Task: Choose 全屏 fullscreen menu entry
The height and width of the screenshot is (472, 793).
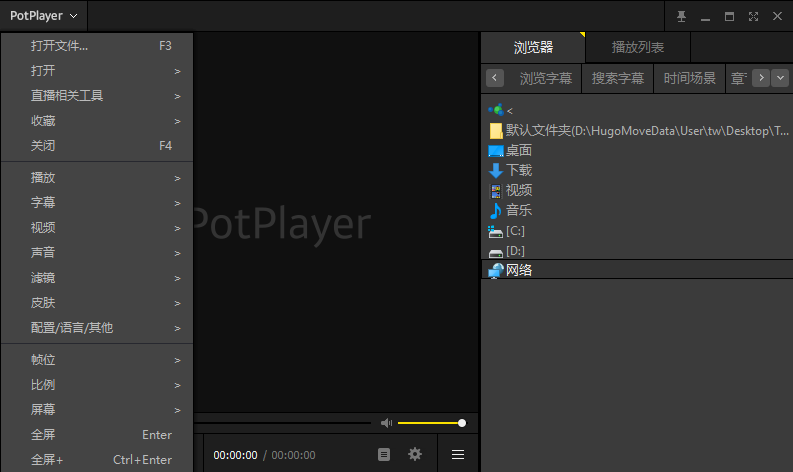Action: point(97,435)
